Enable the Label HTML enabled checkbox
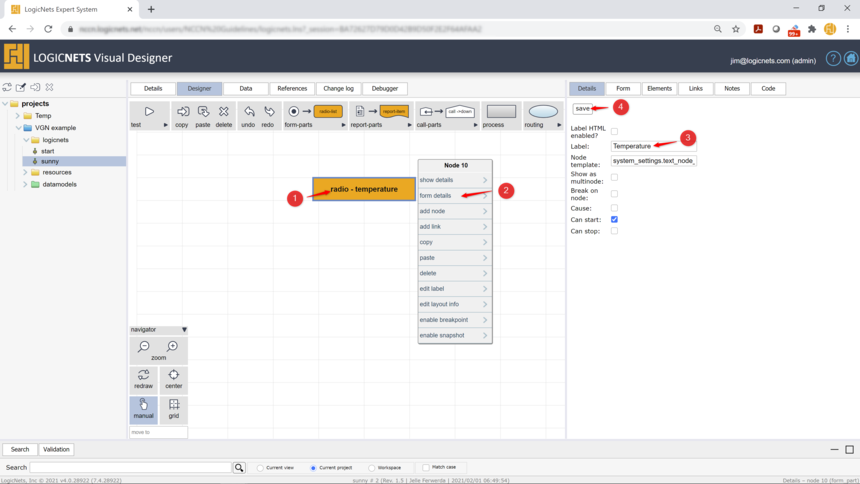Screen dimensions: 860x484 pos(614,131)
